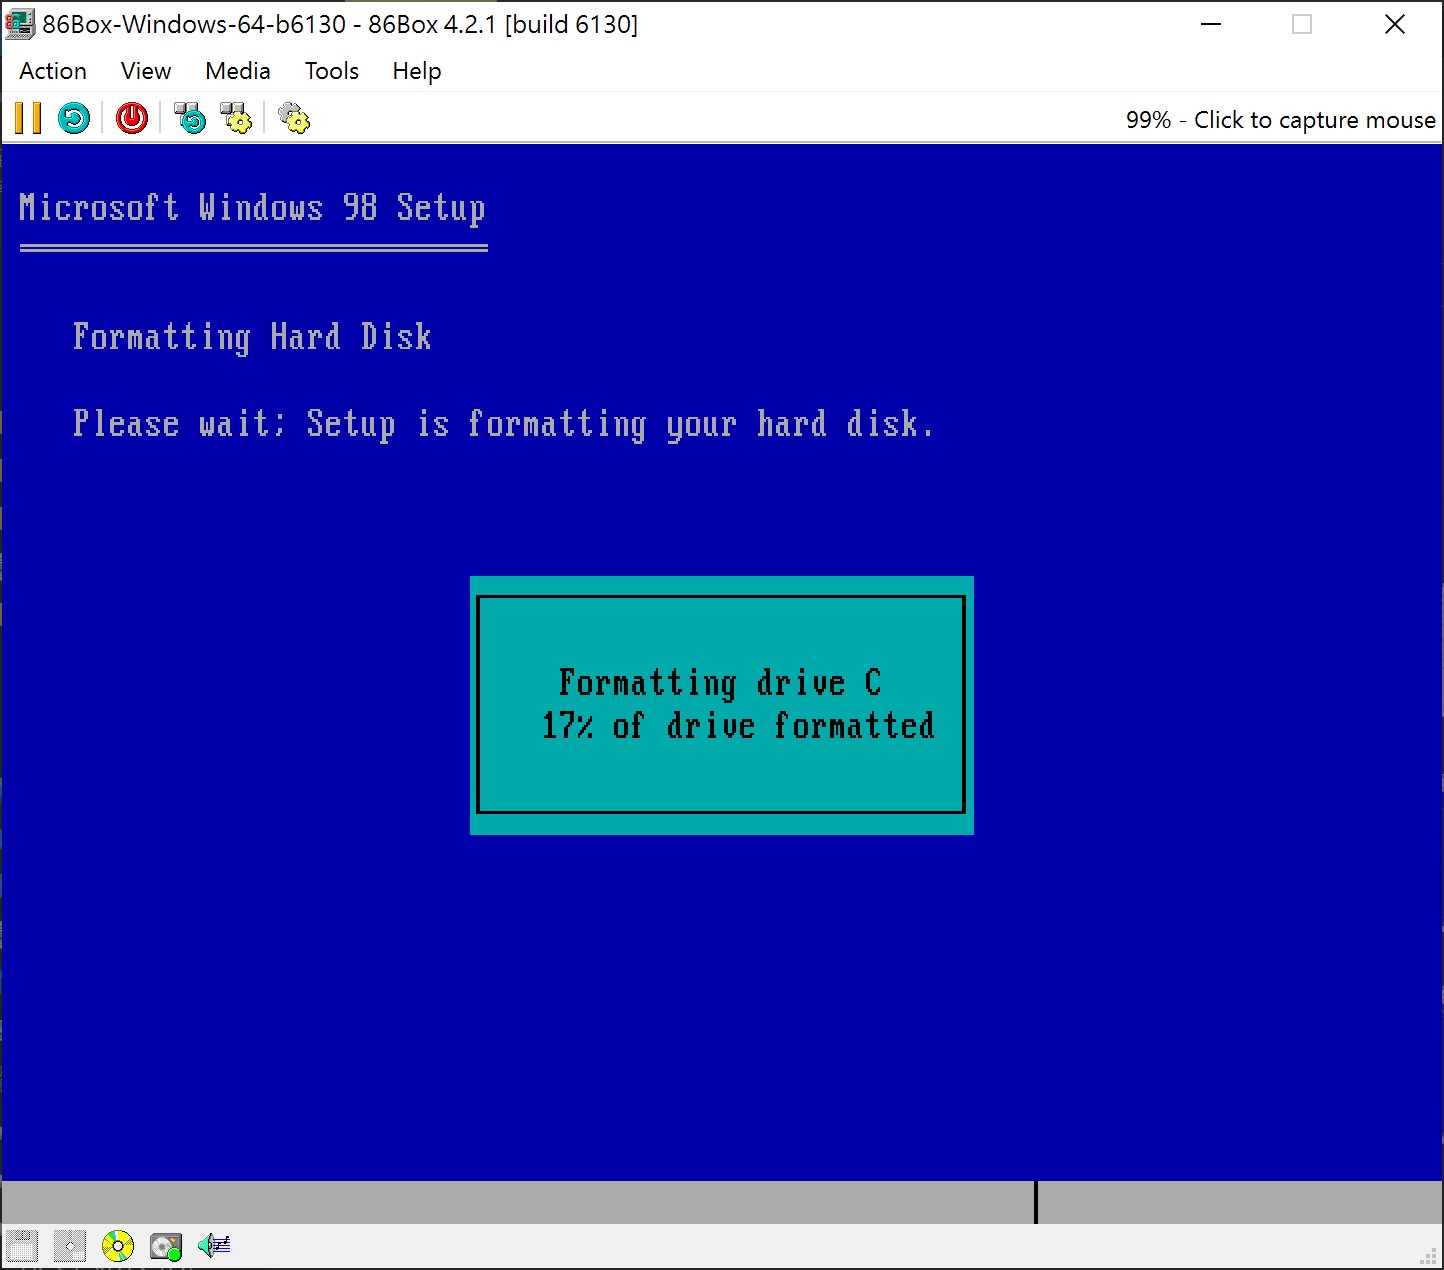Click second floppy drive status icon

70,1246
